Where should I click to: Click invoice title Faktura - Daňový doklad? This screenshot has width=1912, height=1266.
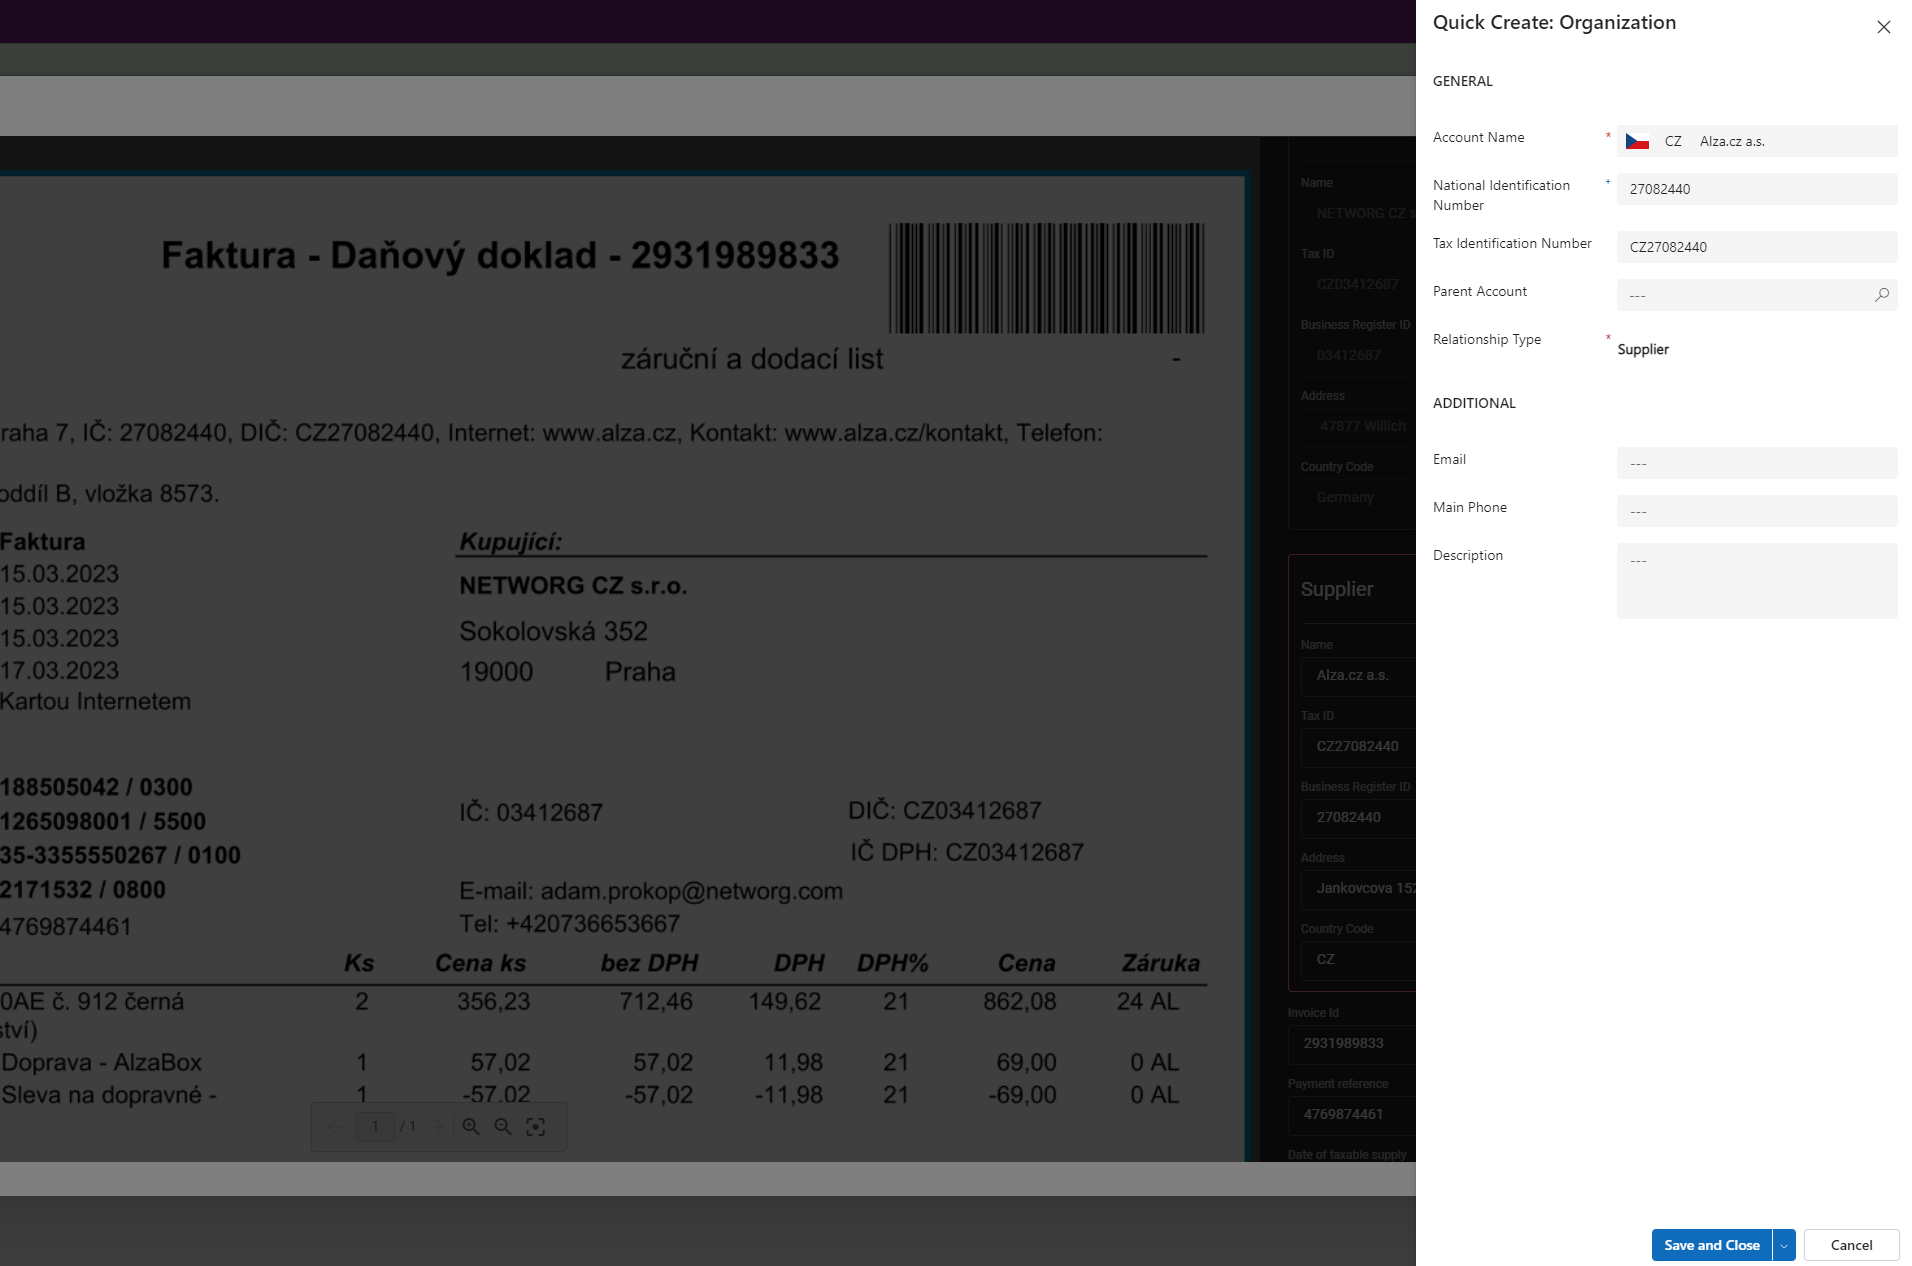(x=500, y=256)
